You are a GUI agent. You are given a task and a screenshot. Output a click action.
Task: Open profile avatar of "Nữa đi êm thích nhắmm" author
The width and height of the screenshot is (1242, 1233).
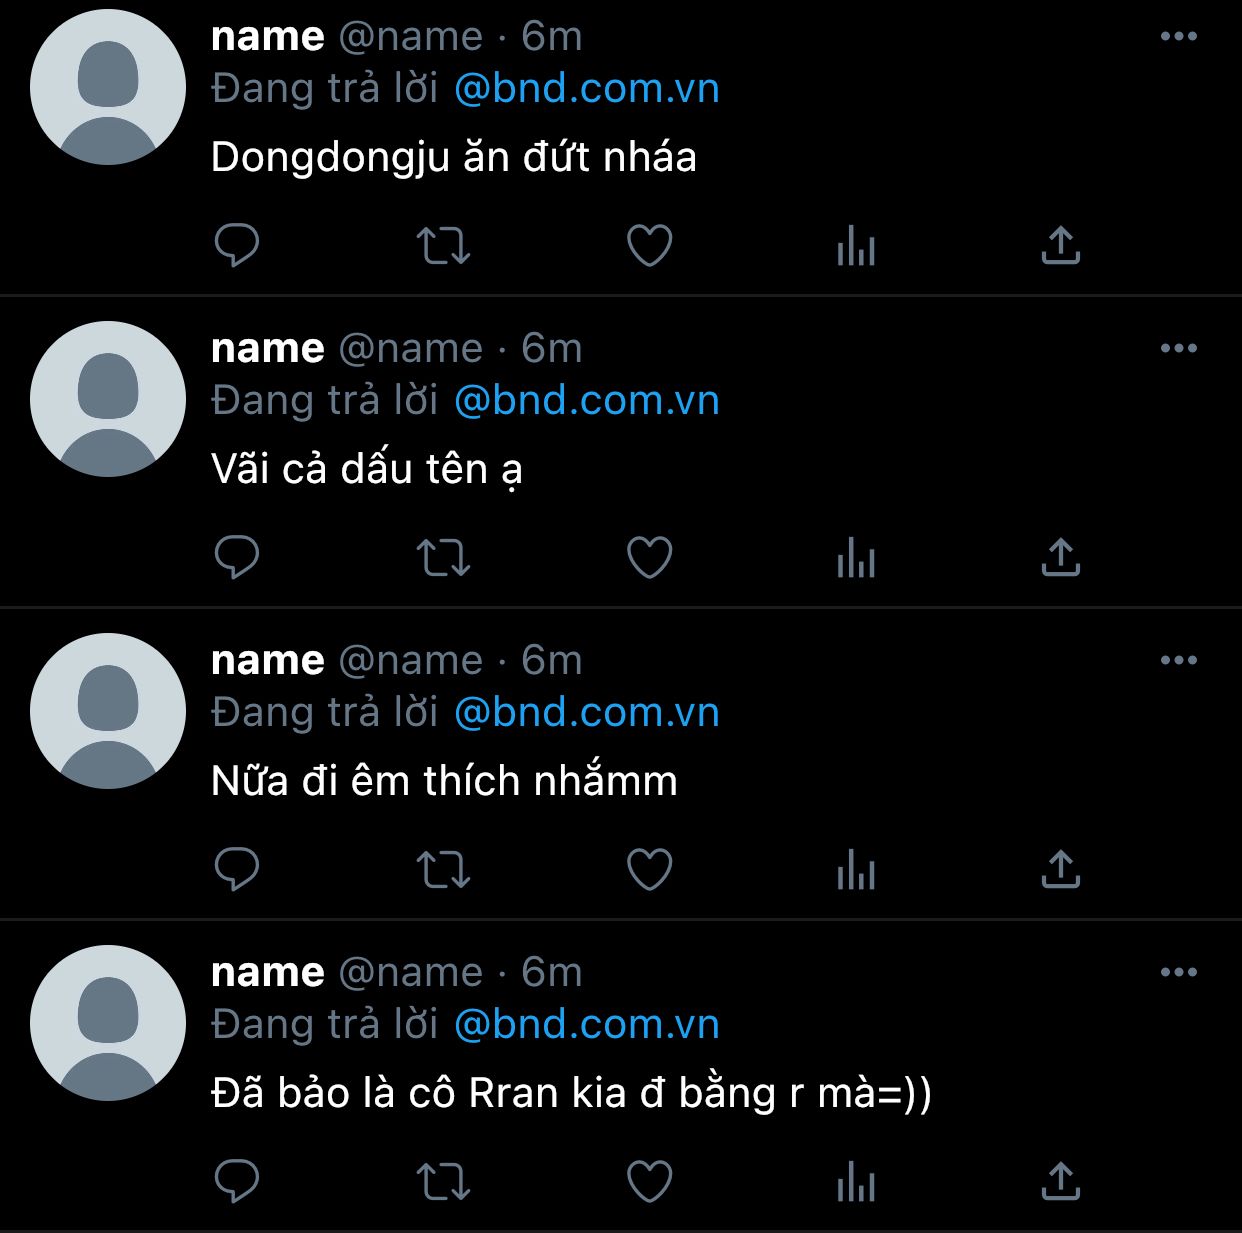pos(108,711)
